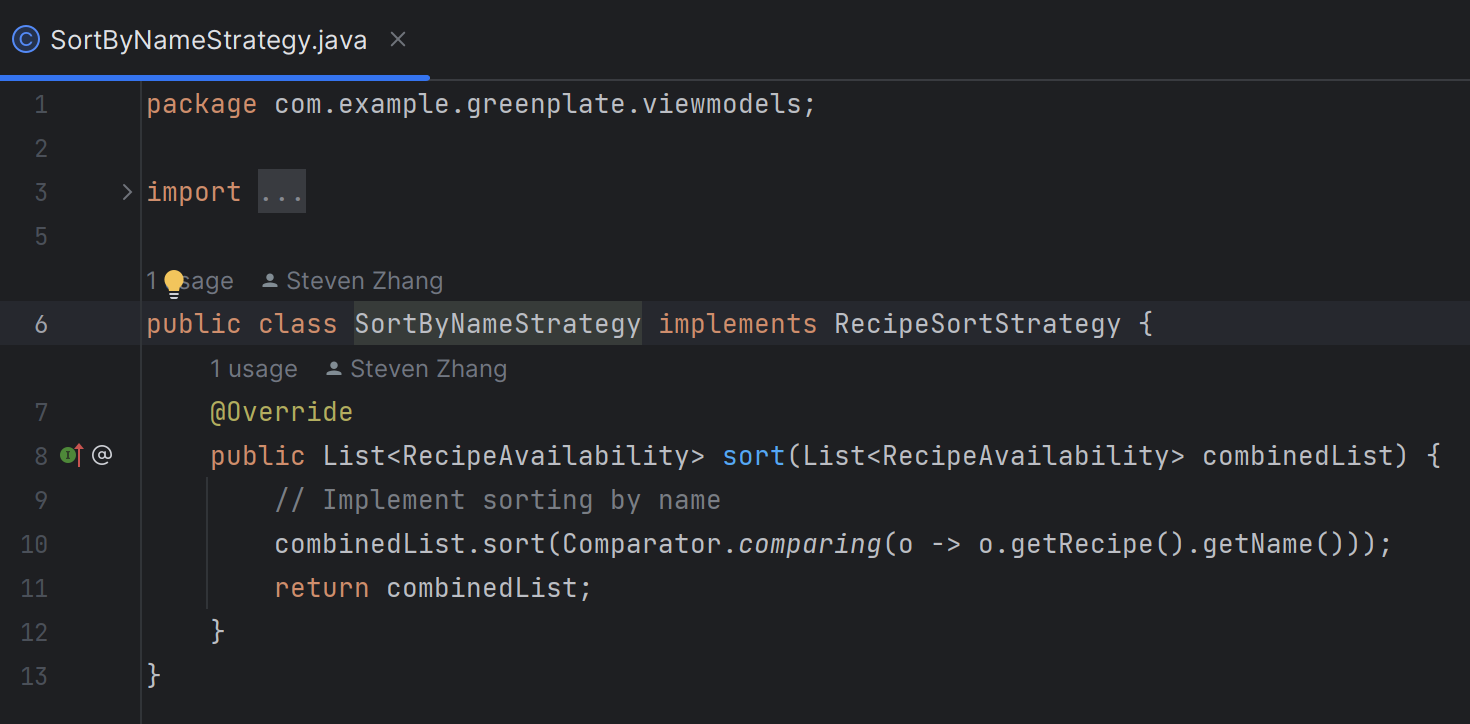Click the Comparator class reference on line 10
The width and height of the screenshot is (1470, 724).
pos(642,544)
